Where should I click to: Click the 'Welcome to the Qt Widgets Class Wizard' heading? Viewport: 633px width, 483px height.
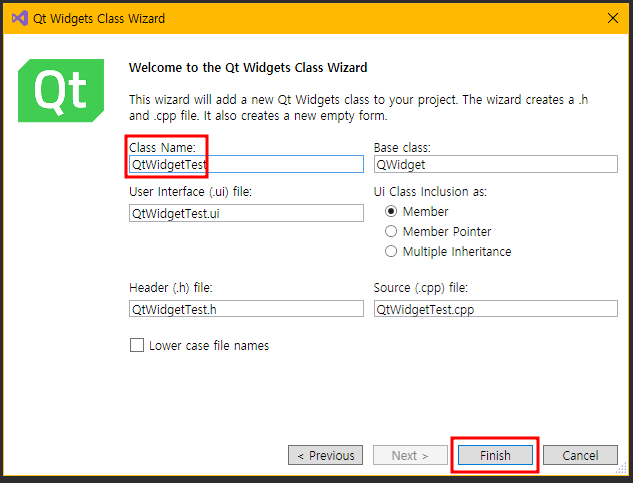pyautogui.click(x=248, y=67)
